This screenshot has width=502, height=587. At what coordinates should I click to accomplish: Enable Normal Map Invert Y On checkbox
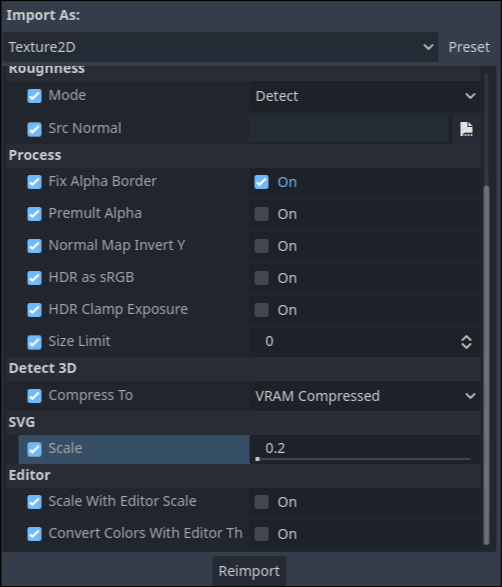tap(261, 246)
